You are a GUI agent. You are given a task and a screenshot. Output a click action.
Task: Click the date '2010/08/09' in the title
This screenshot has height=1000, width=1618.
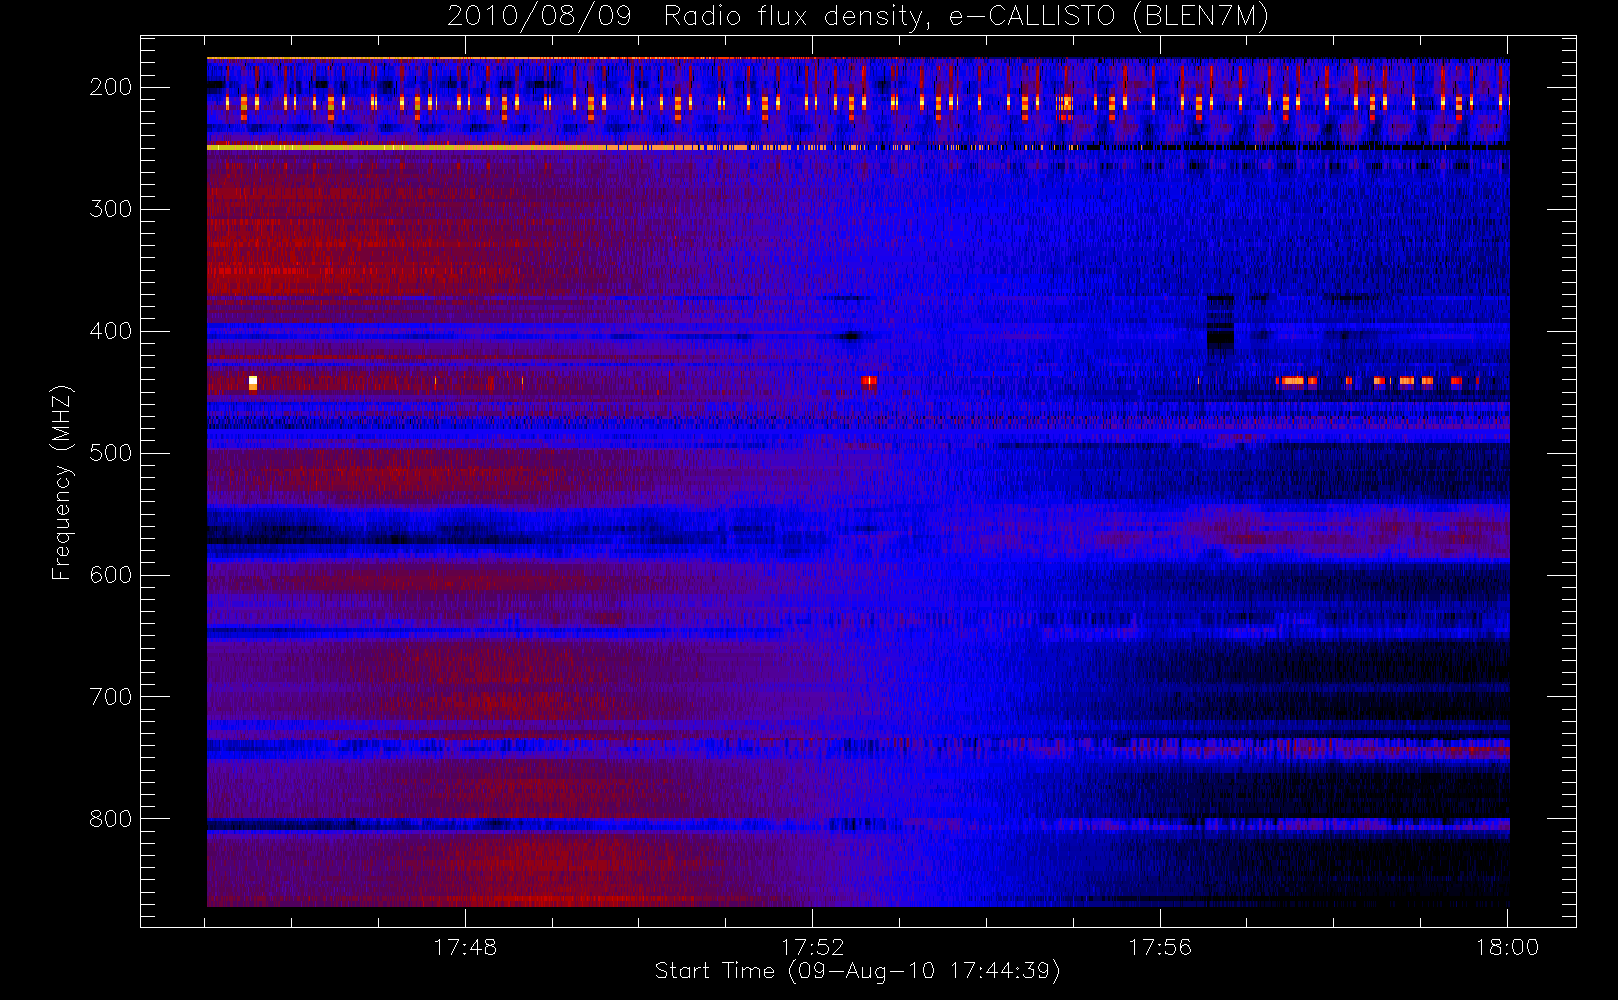[x=539, y=17]
